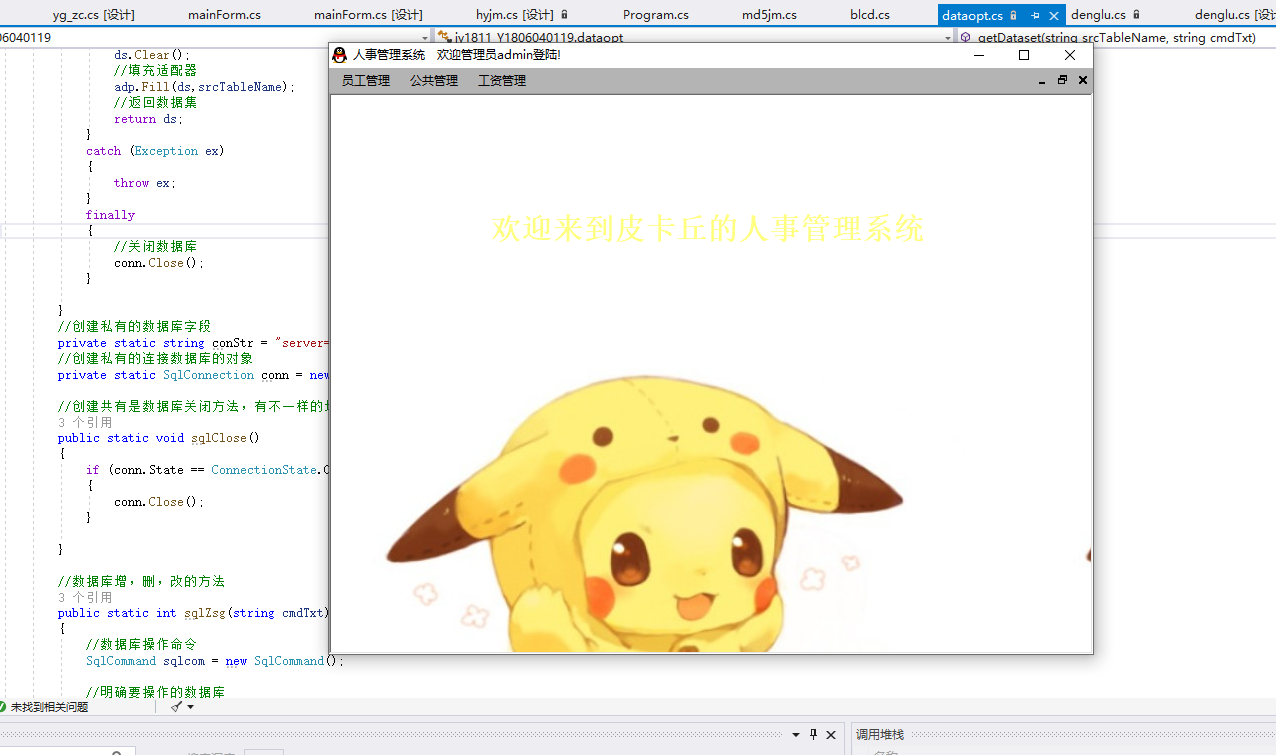This screenshot has height=755, width=1276.
Task: Click ConnectionState text in code
Action: coord(264,470)
